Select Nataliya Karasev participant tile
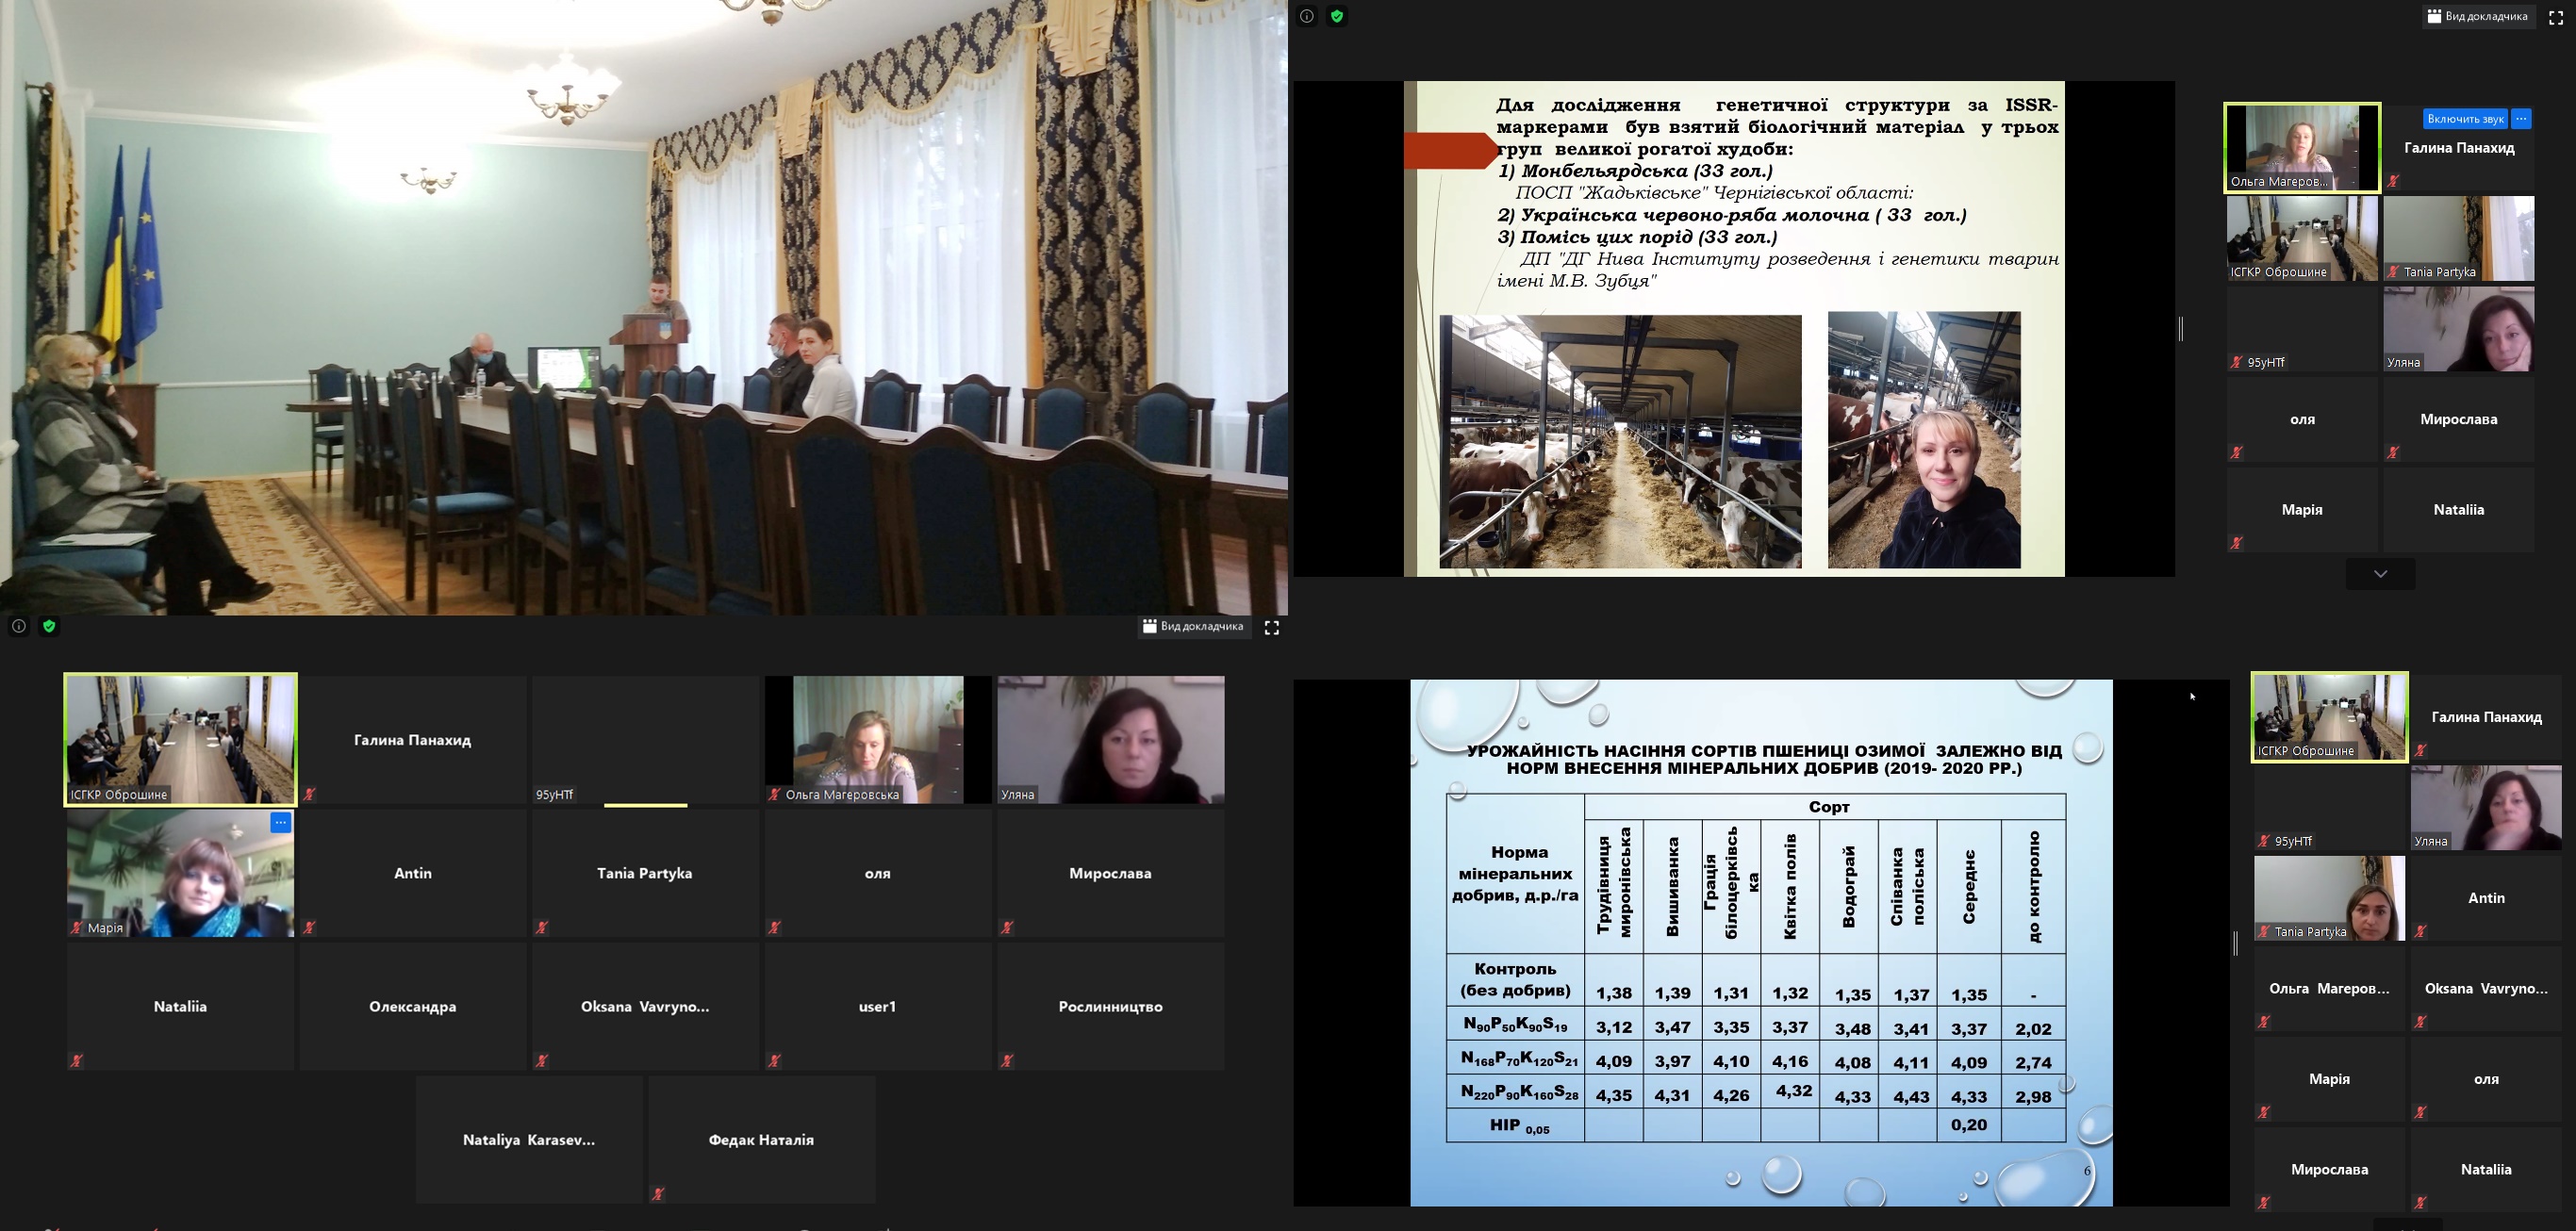The height and width of the screenshot is (1231, 2576). pos(529,1140)
